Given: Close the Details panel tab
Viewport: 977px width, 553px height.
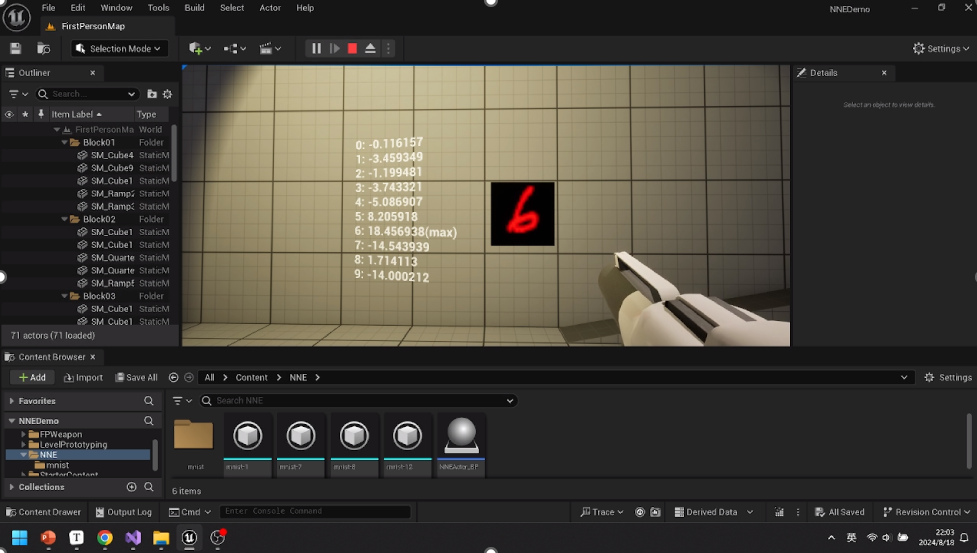Looking at the screenshot, I should [884, 73].
